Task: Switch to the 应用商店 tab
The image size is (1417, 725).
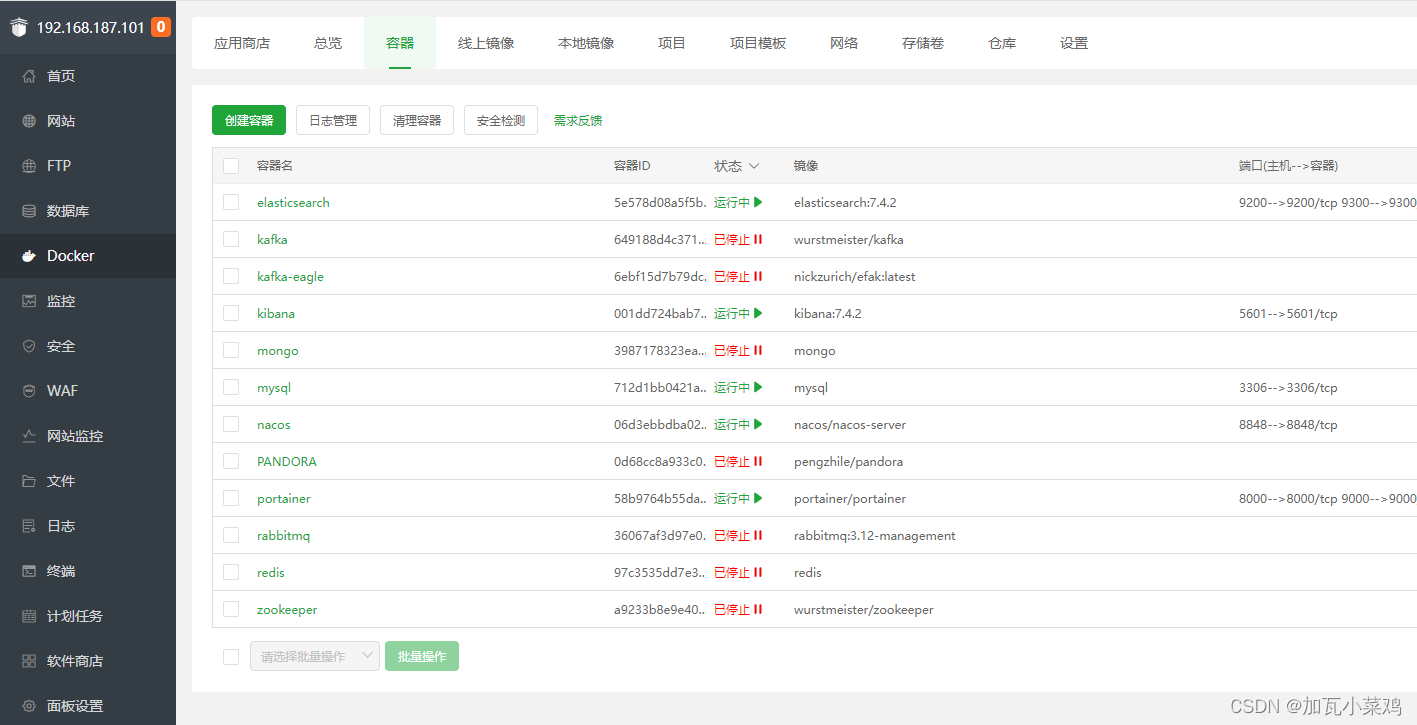Action: (x=242, y=43)
